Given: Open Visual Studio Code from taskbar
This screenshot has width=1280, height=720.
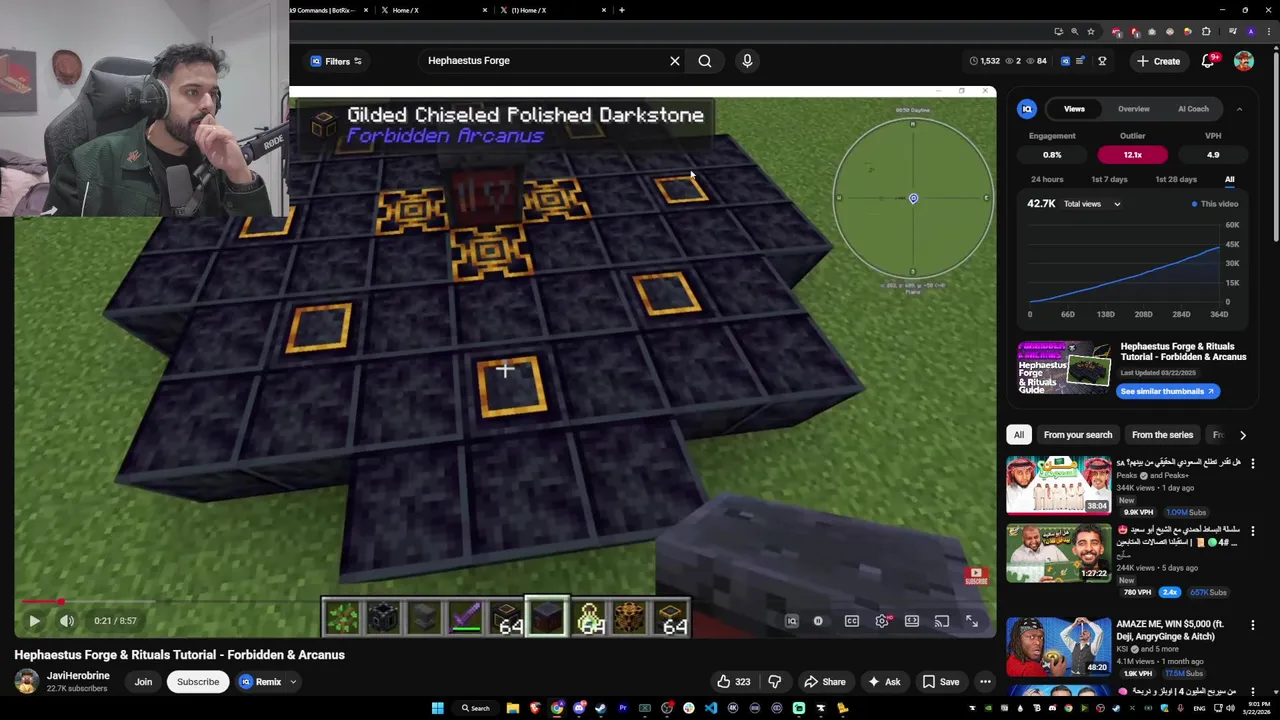Looking at the screenshot, I should point(710,708).
